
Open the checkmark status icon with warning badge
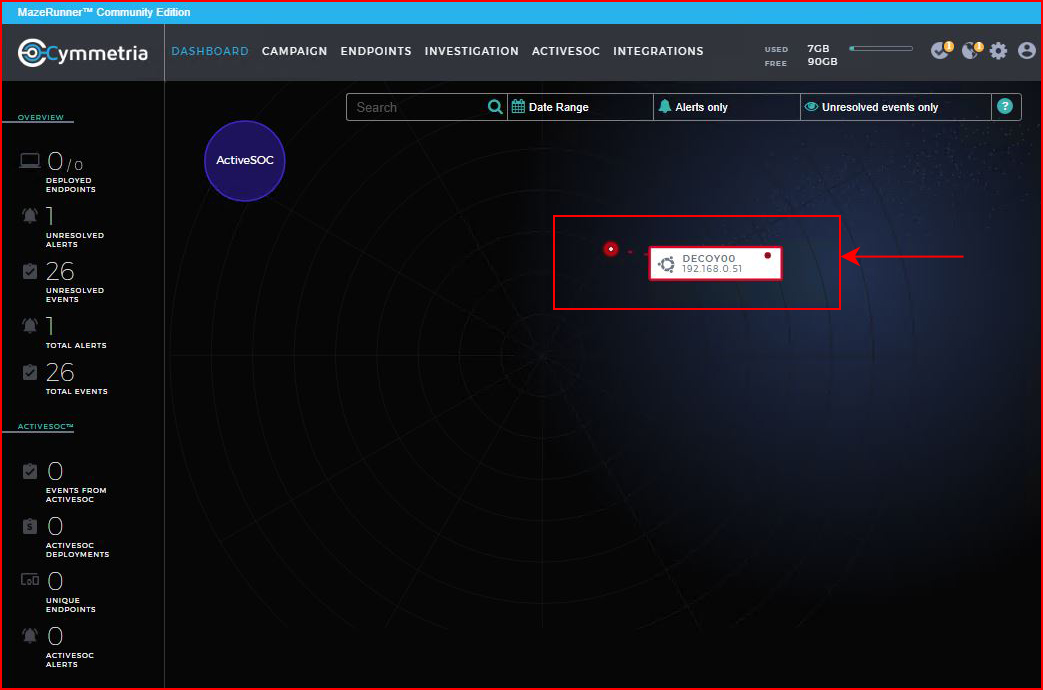pyautogui.click(x=941, y=50)
